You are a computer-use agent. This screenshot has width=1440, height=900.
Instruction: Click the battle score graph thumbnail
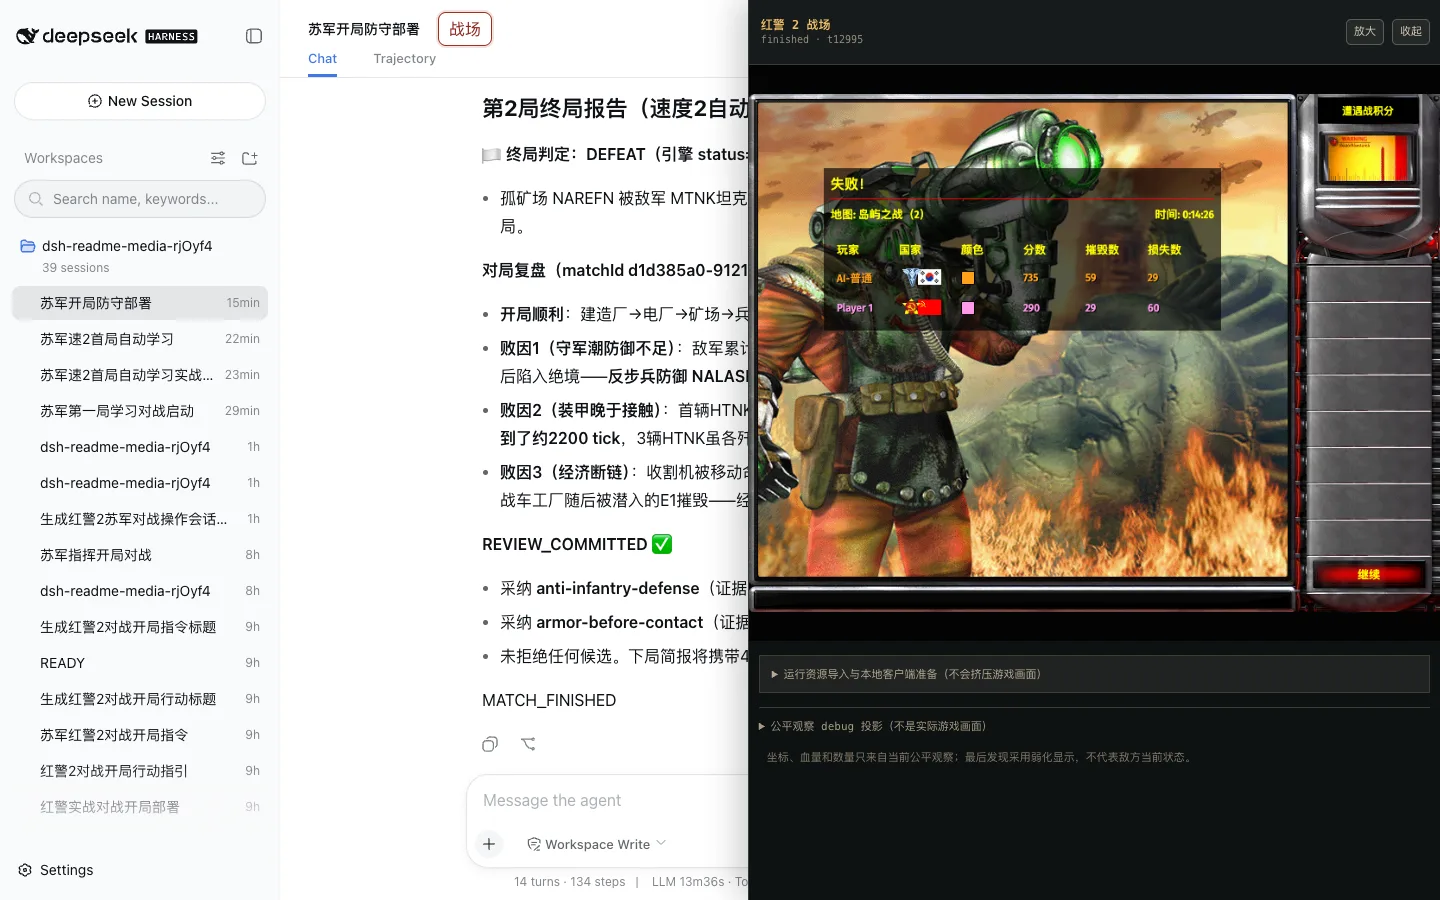point(1367,158)
